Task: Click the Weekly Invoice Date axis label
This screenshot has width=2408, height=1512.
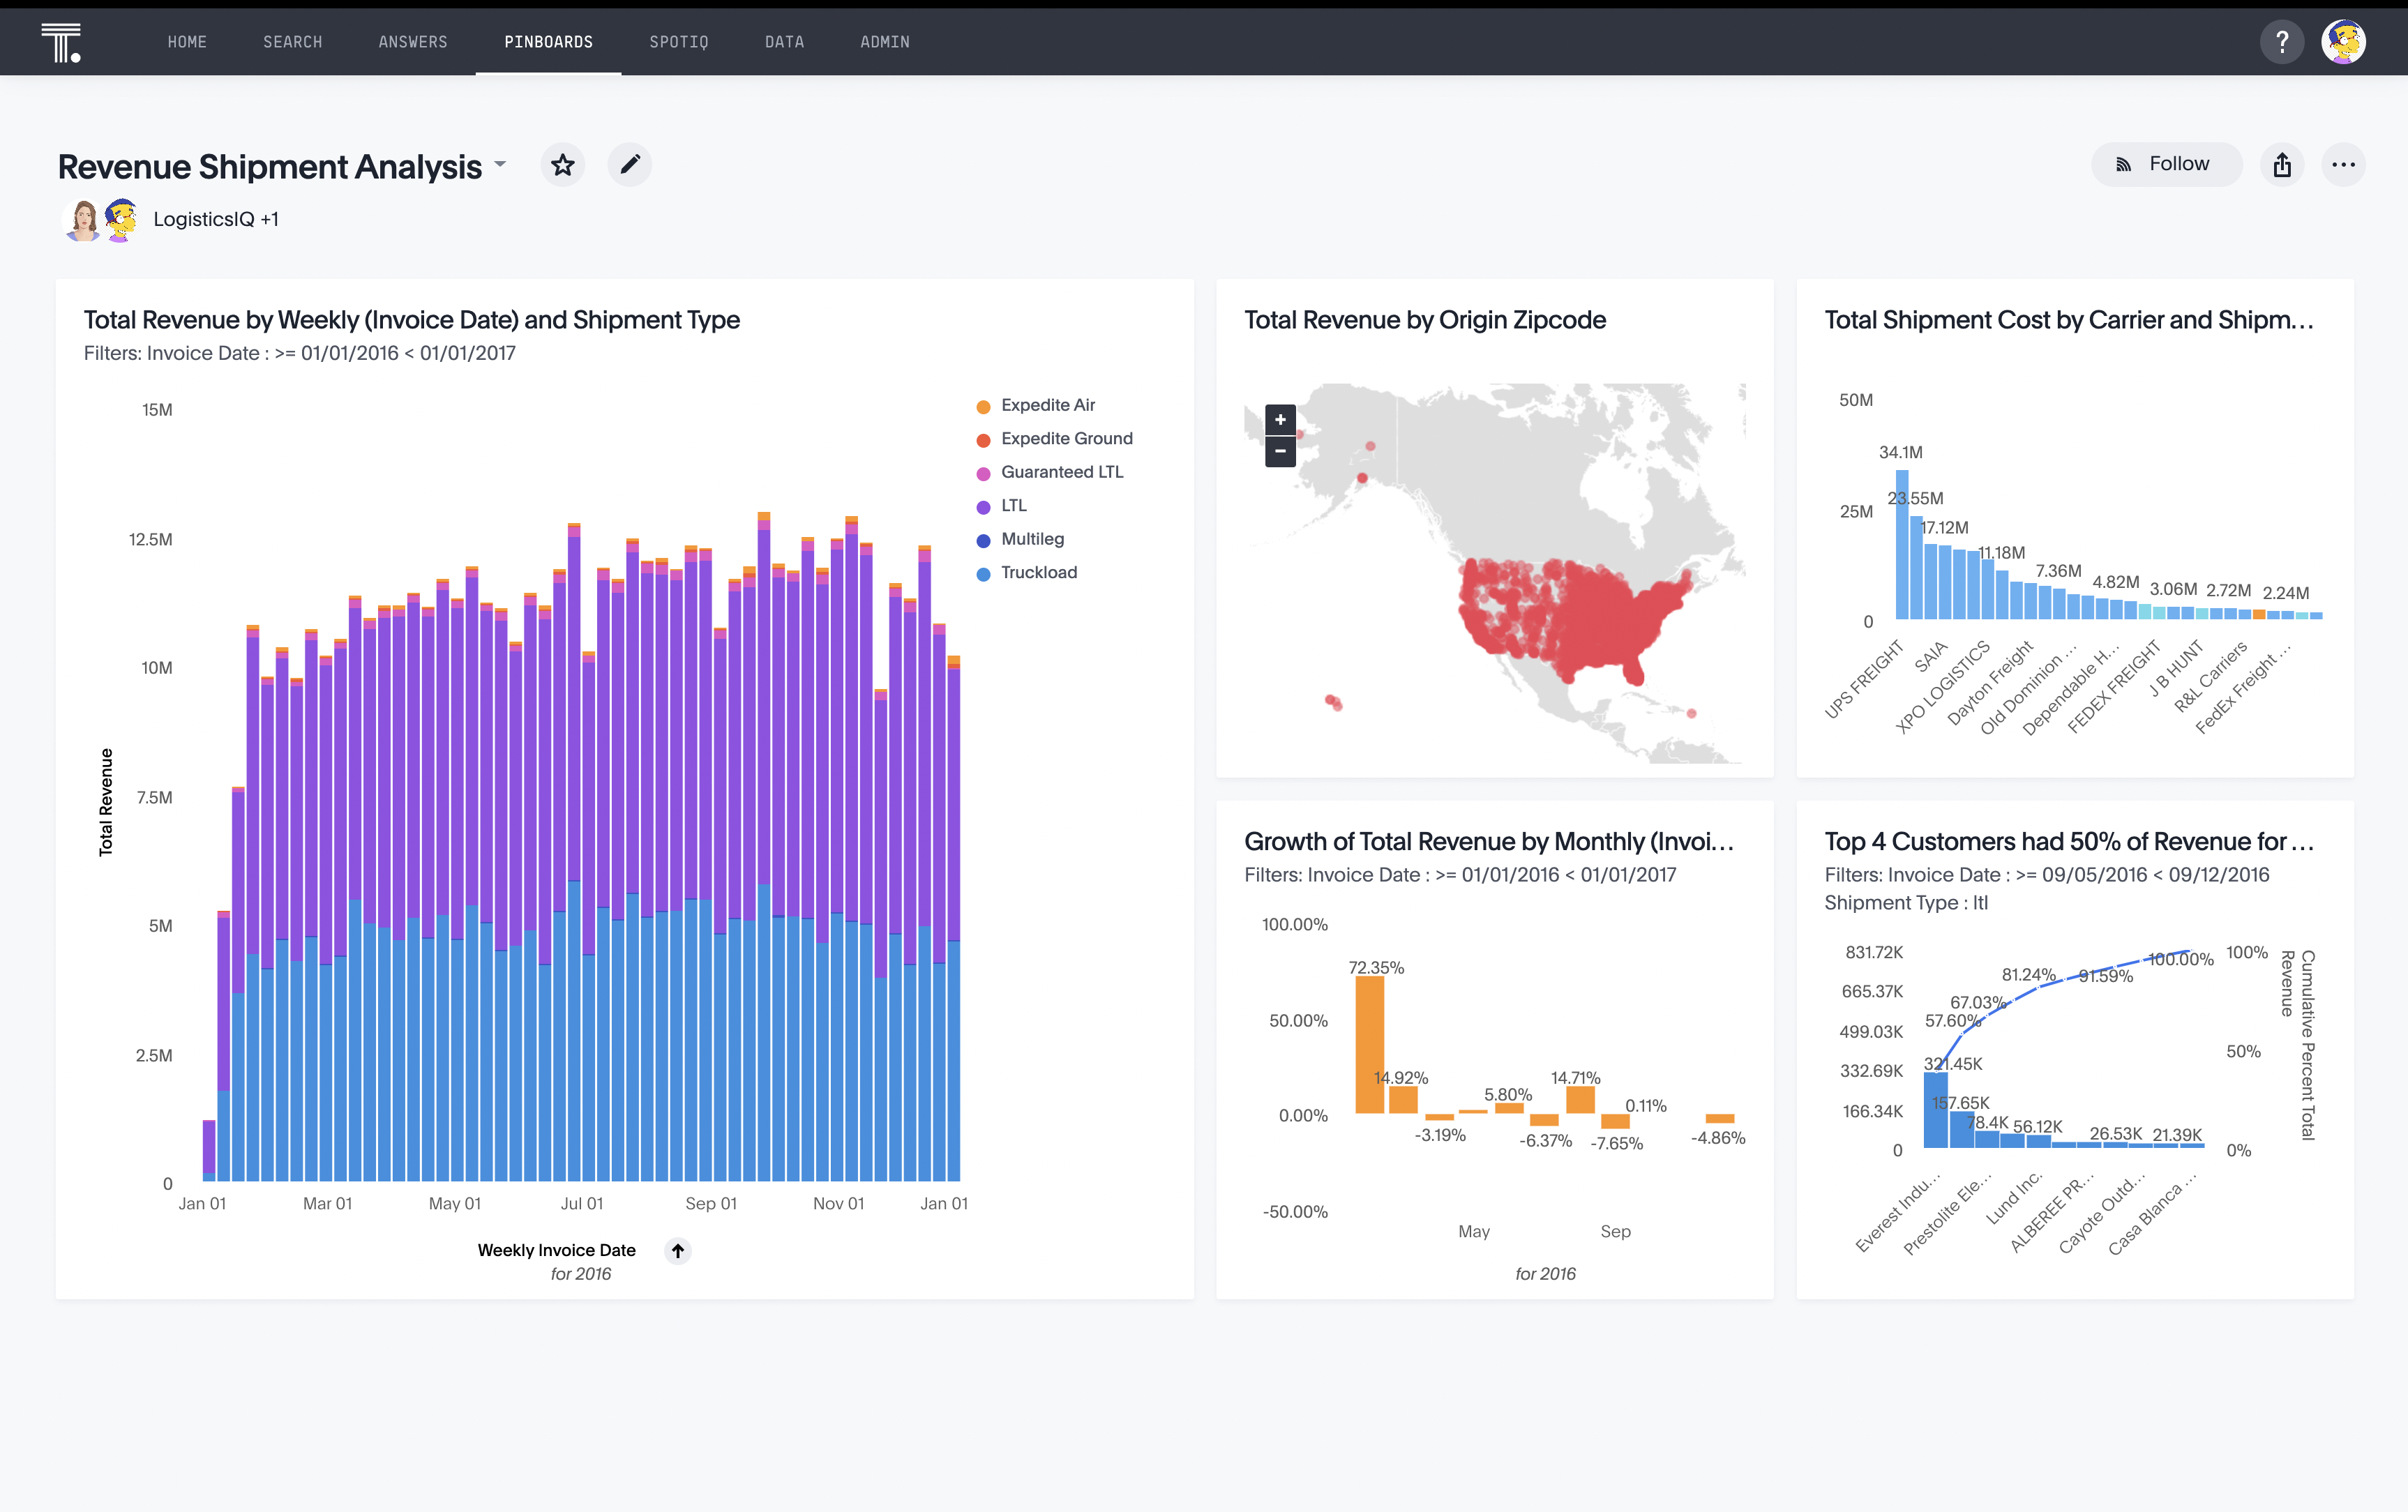Action: (x=557, y=1250)
